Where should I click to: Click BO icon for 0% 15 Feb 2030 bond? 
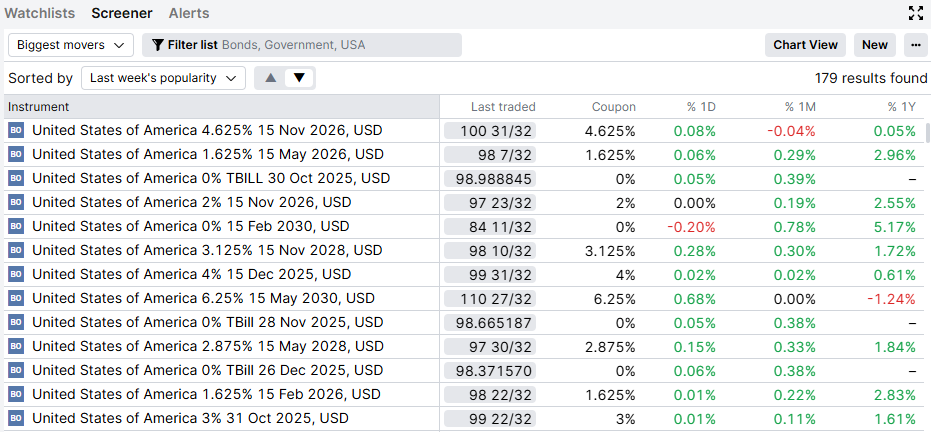pyautogui.click(x=16, y=227)
